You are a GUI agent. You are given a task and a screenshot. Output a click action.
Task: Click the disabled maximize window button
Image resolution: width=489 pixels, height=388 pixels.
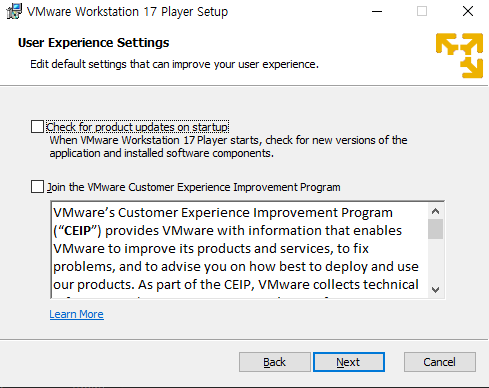pos(422,11)
